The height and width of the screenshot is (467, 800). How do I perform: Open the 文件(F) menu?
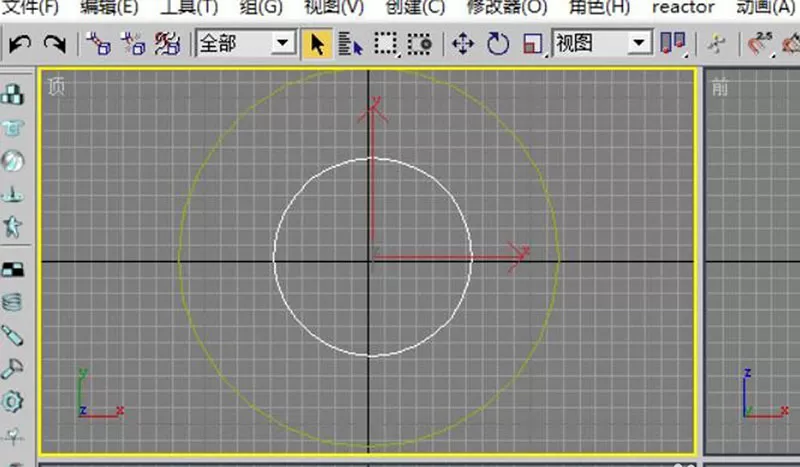click(x=30, y=7)
